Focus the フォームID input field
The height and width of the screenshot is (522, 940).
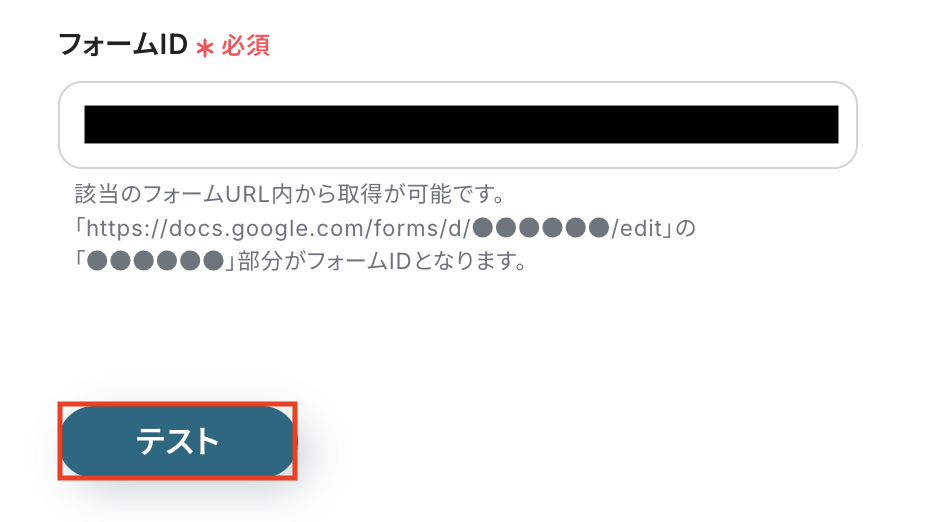click(x=457, y=125)
